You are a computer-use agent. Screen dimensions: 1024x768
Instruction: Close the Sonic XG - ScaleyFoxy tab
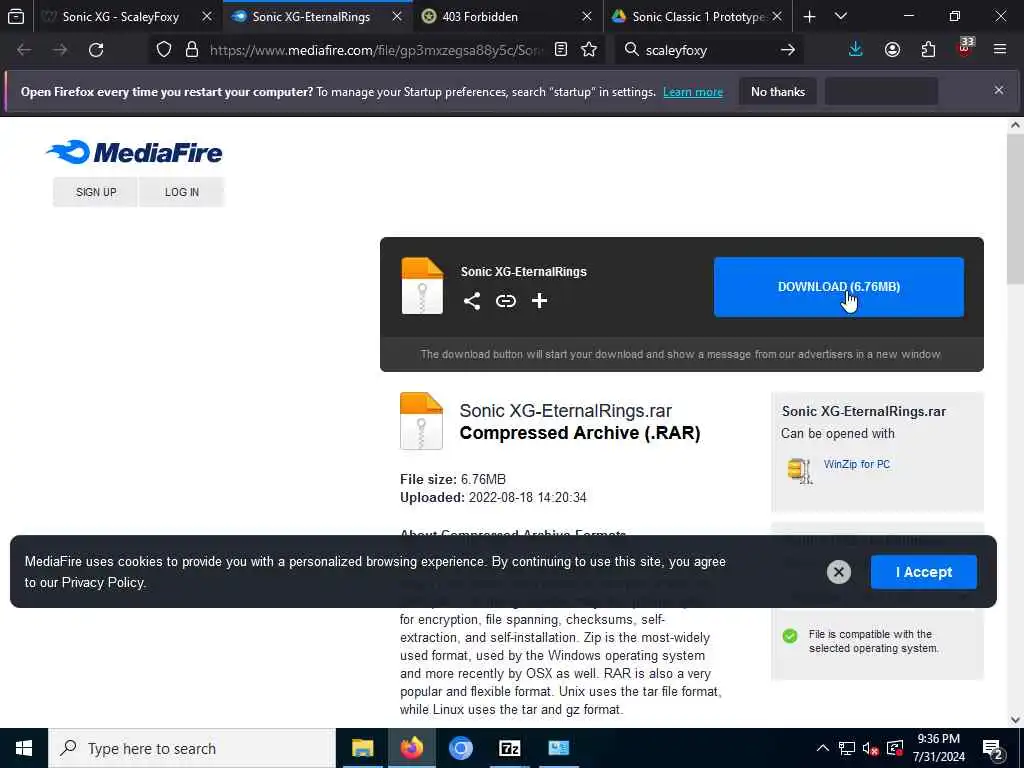[x=207, y=17]
